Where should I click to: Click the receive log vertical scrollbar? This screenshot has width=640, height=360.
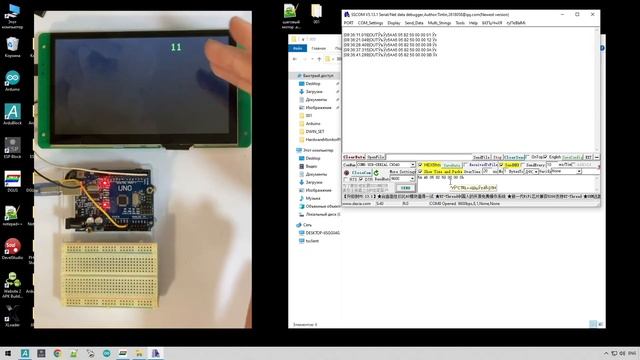pyautogui.click(x=597, y=90)
